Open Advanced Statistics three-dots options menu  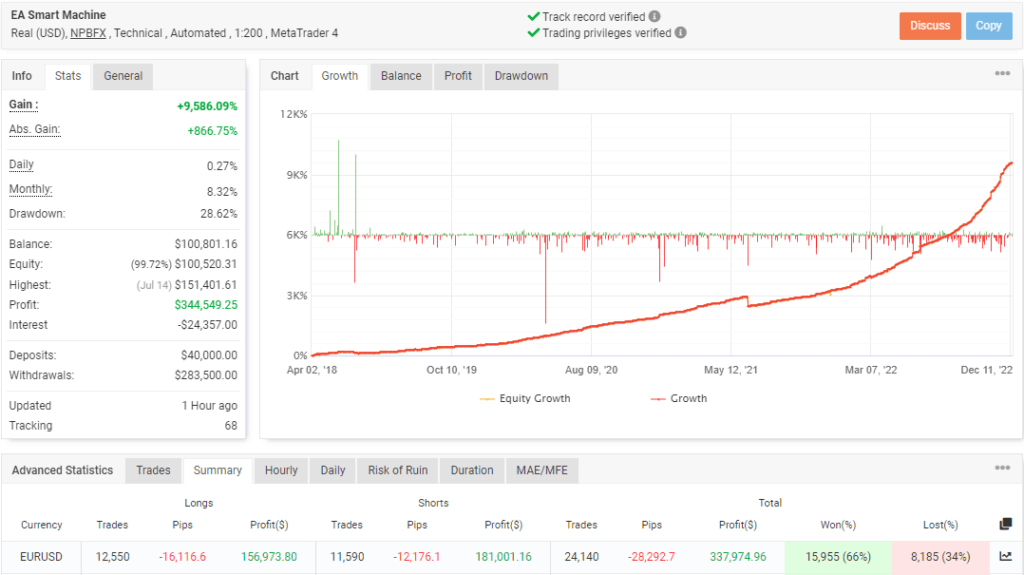1002,469
